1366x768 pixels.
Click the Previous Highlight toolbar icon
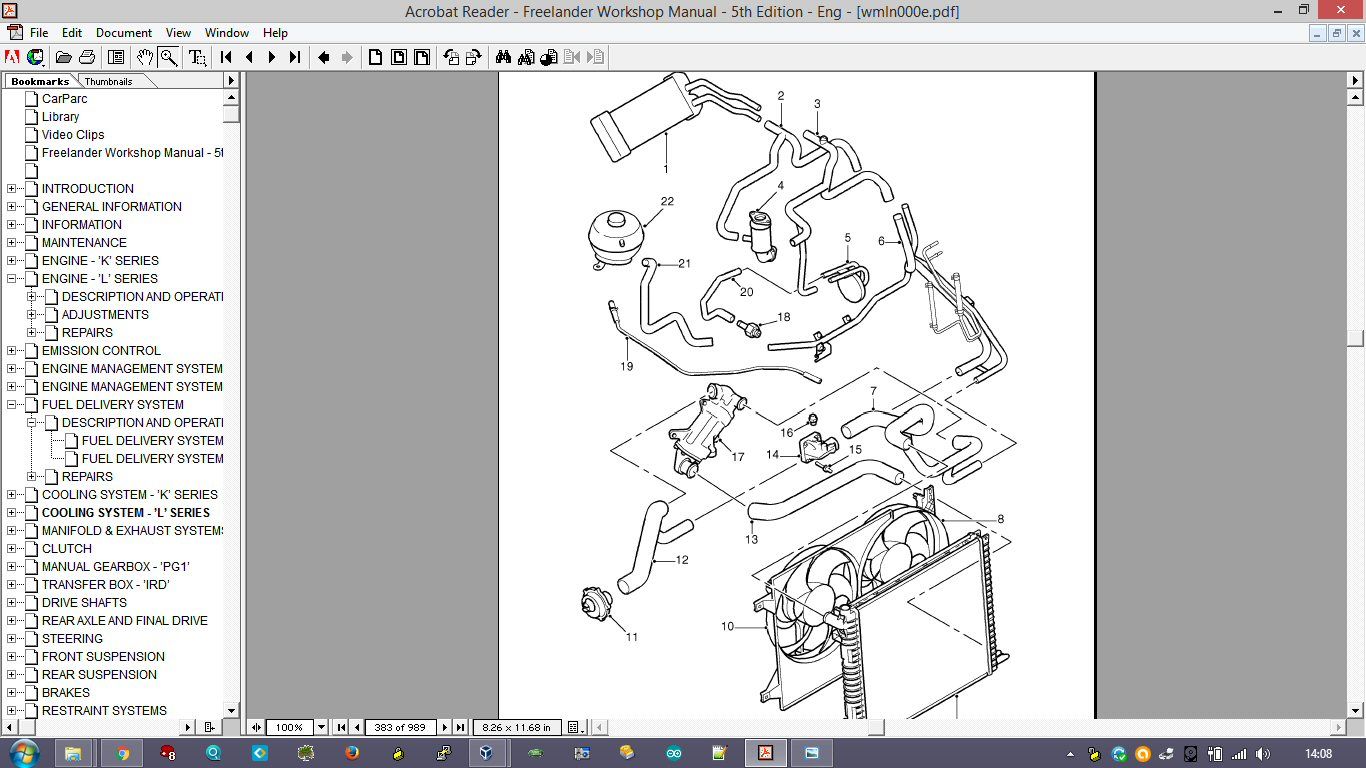pyautogui.click(x=572, y=57)
